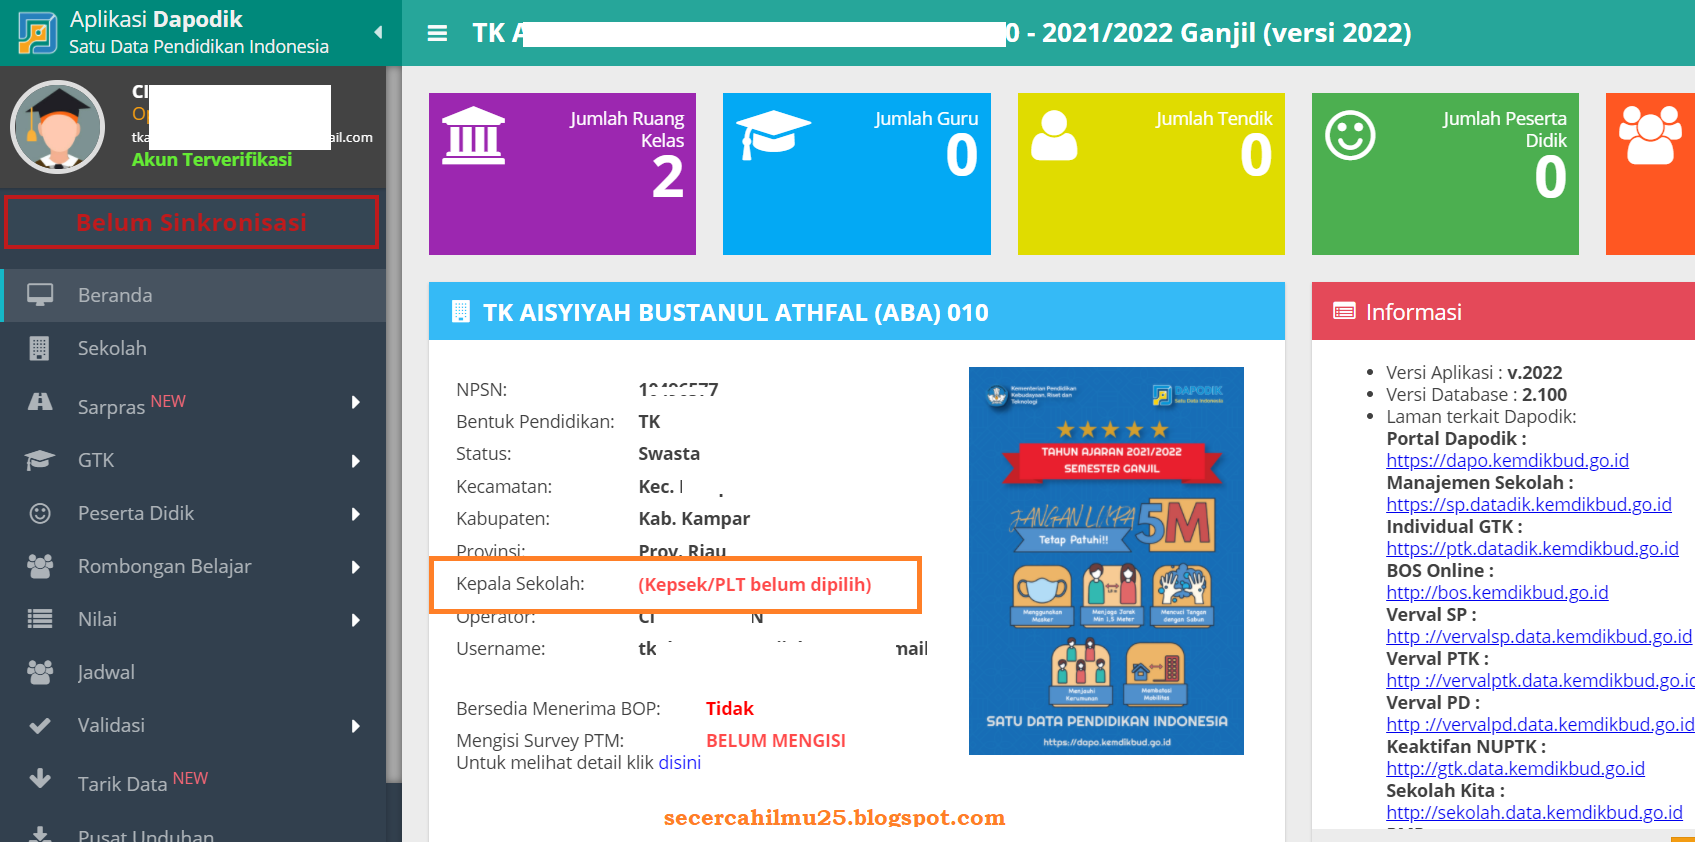Expand the Nilai submenu arrow
1695x842 pixels.
[356, 620]
